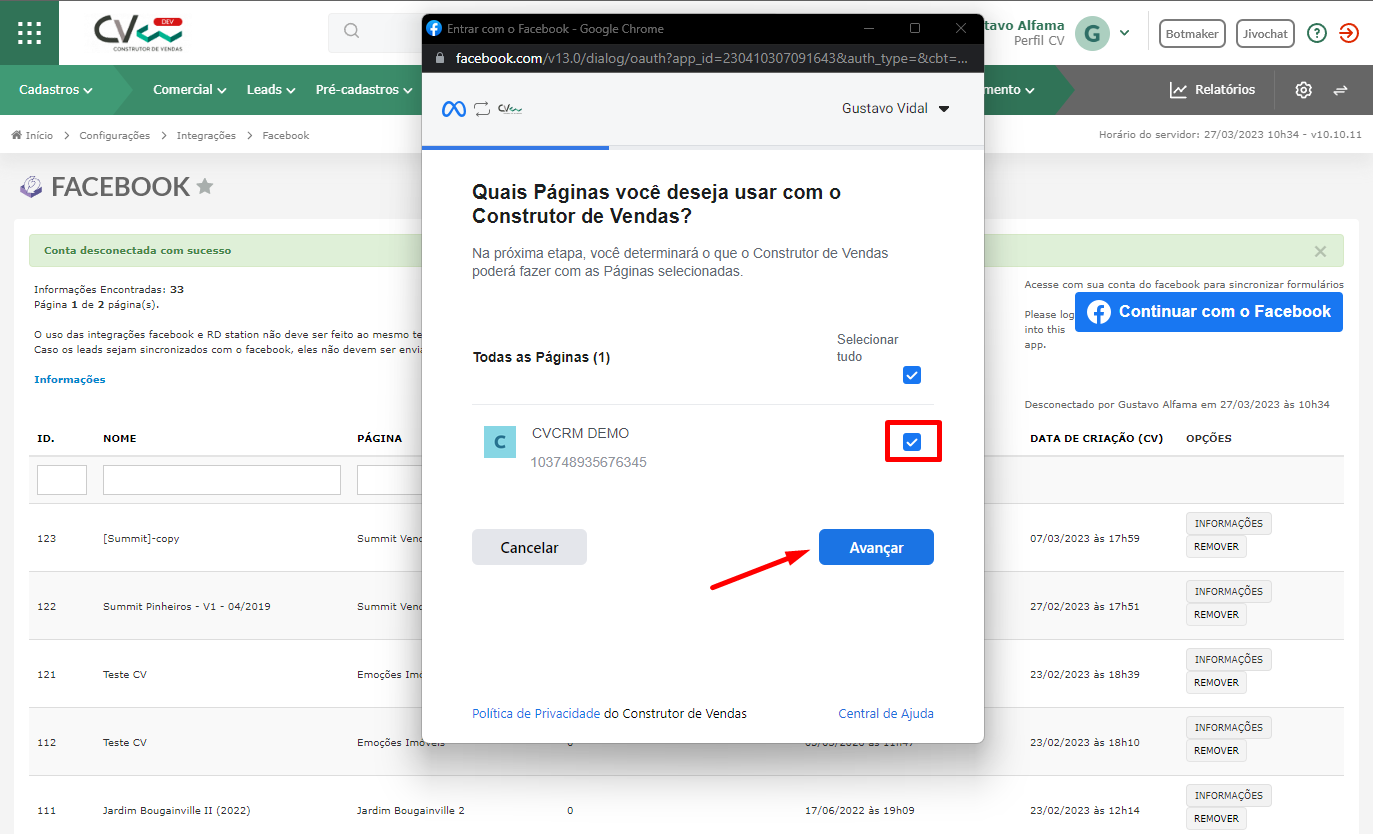
Task: Click REMOVER for row 122
Action: [x=1216, y=615]
